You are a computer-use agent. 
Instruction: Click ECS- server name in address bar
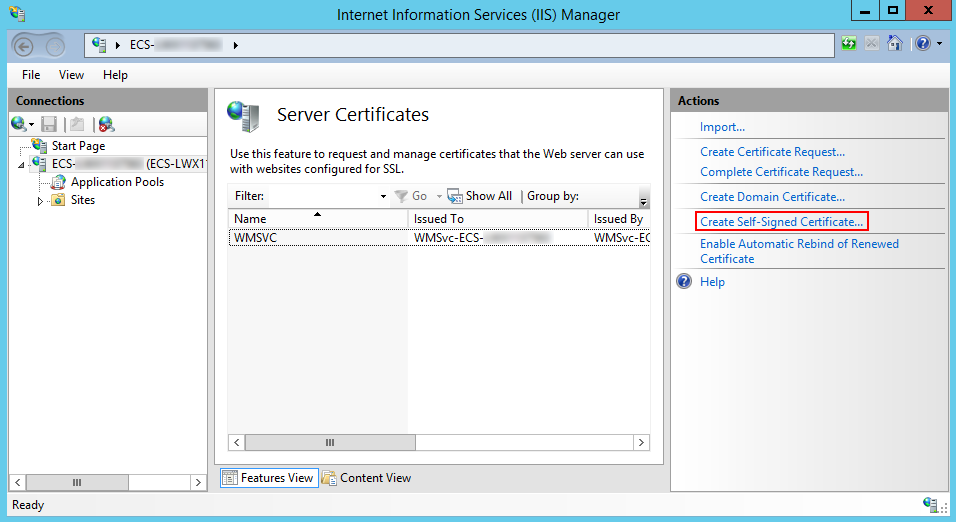pyautogui.click(x=176, y=45)
